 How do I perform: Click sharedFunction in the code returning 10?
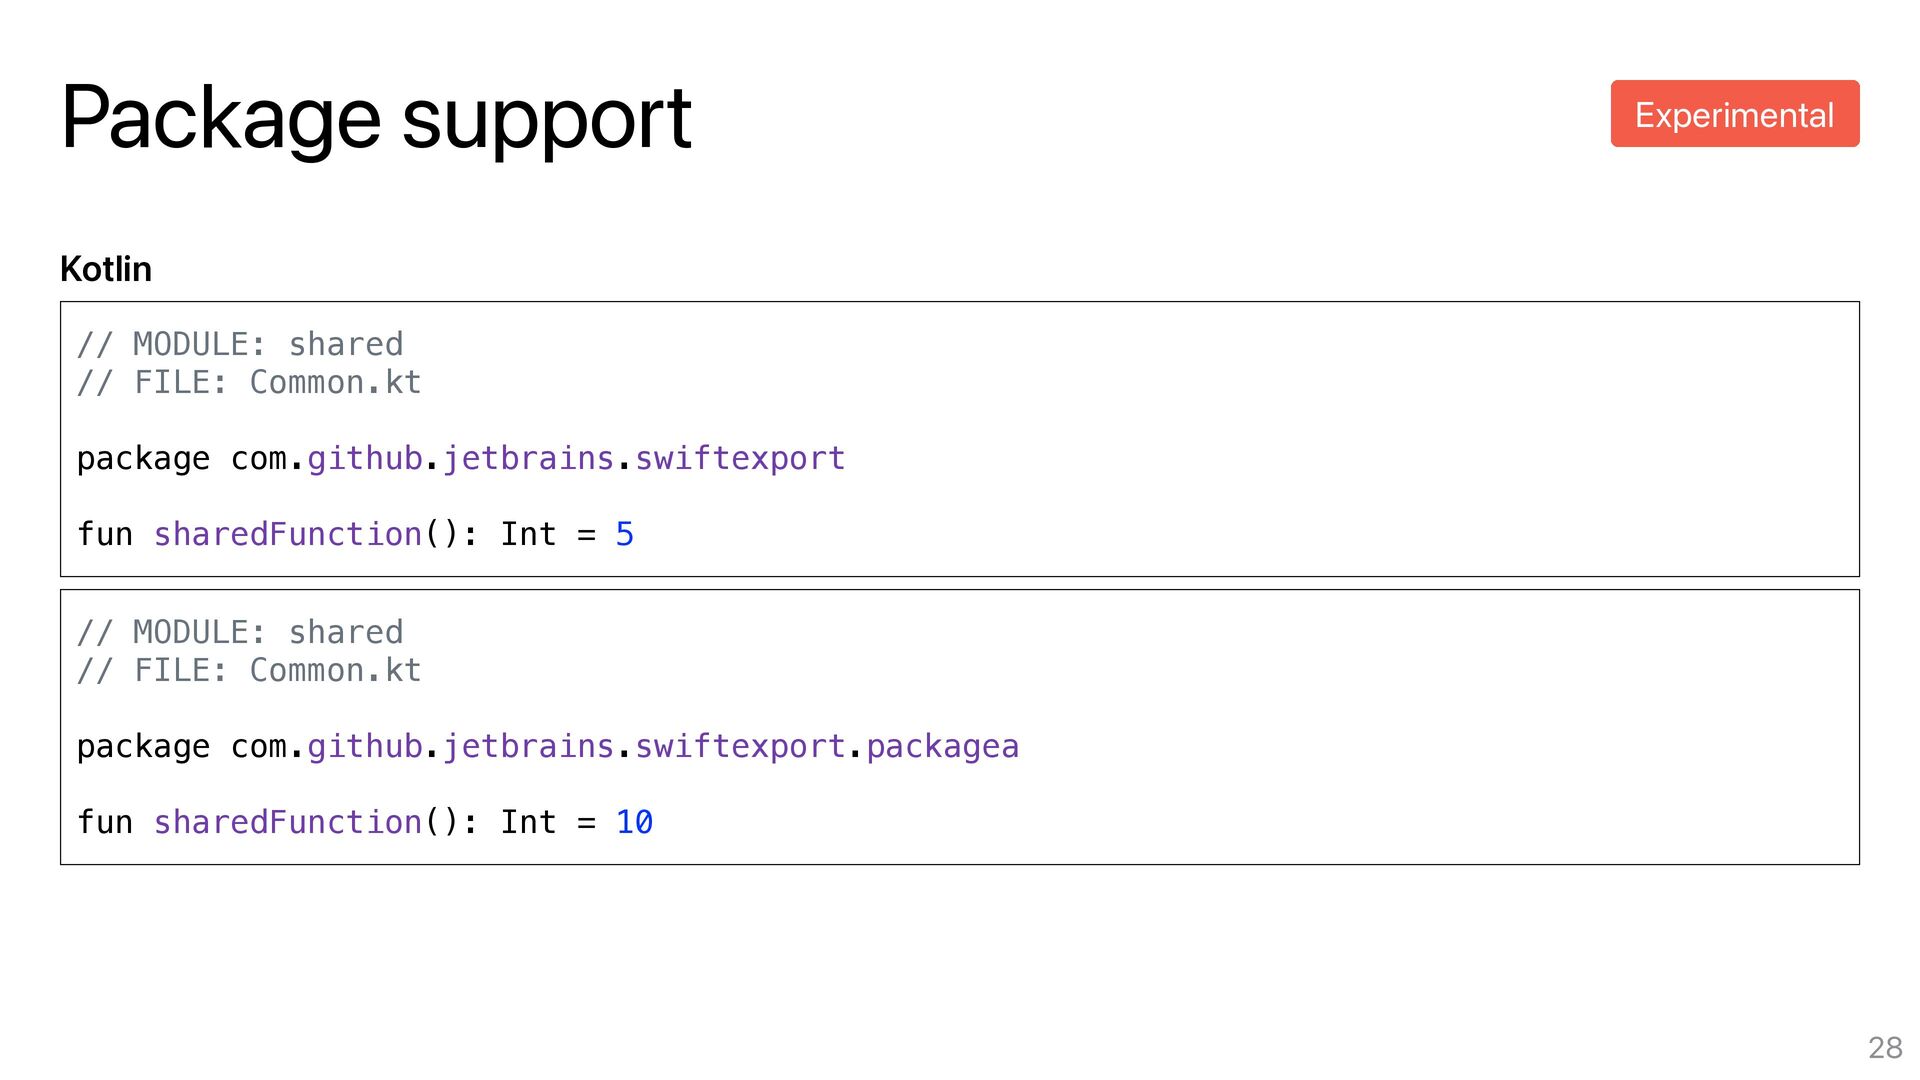tap(287, 822)
